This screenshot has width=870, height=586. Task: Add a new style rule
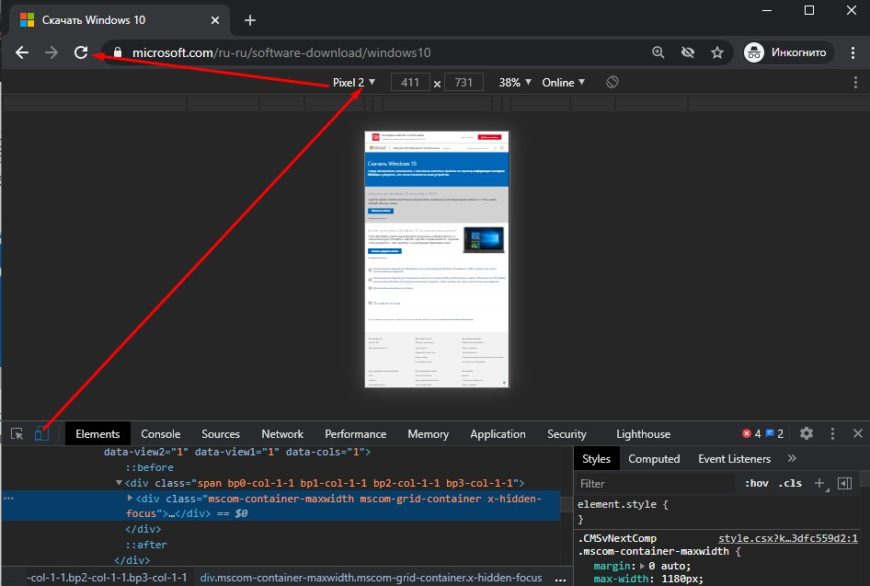point(820,483)
